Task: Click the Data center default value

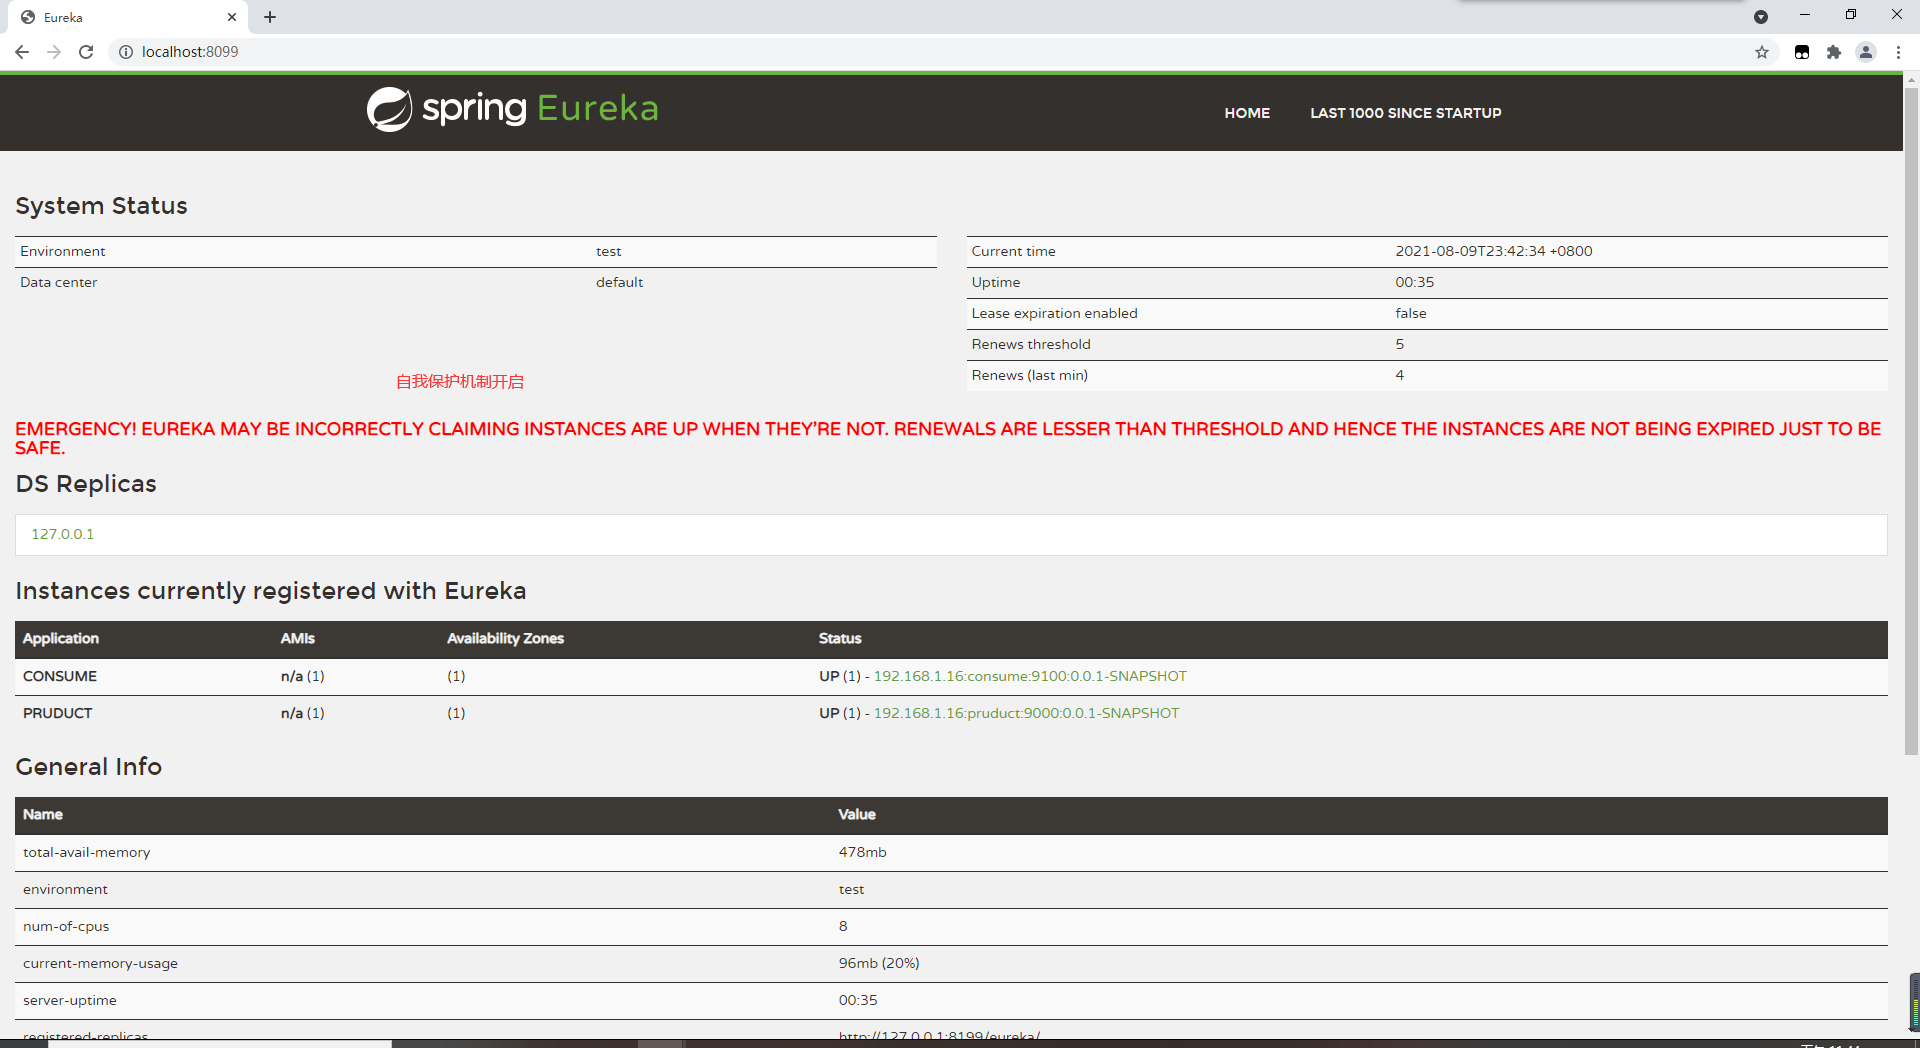Action: (619, 282)
